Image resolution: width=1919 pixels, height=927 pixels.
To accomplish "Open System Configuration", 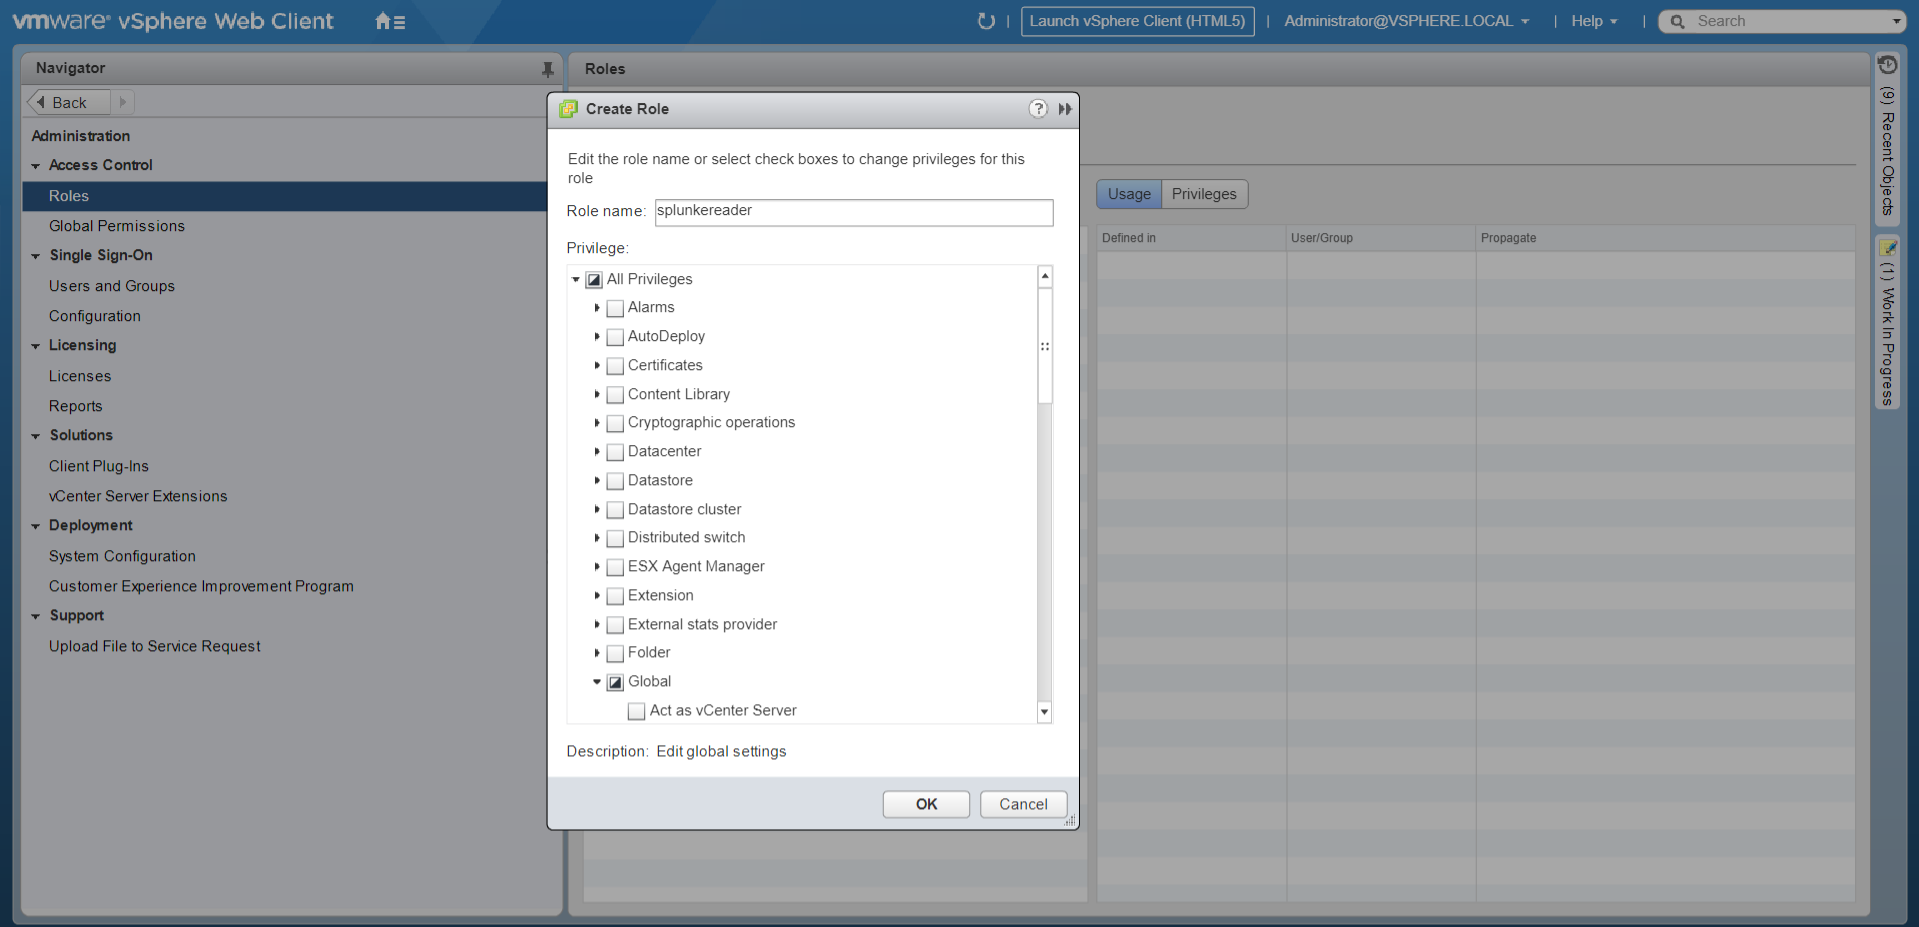I will (122, 556).
